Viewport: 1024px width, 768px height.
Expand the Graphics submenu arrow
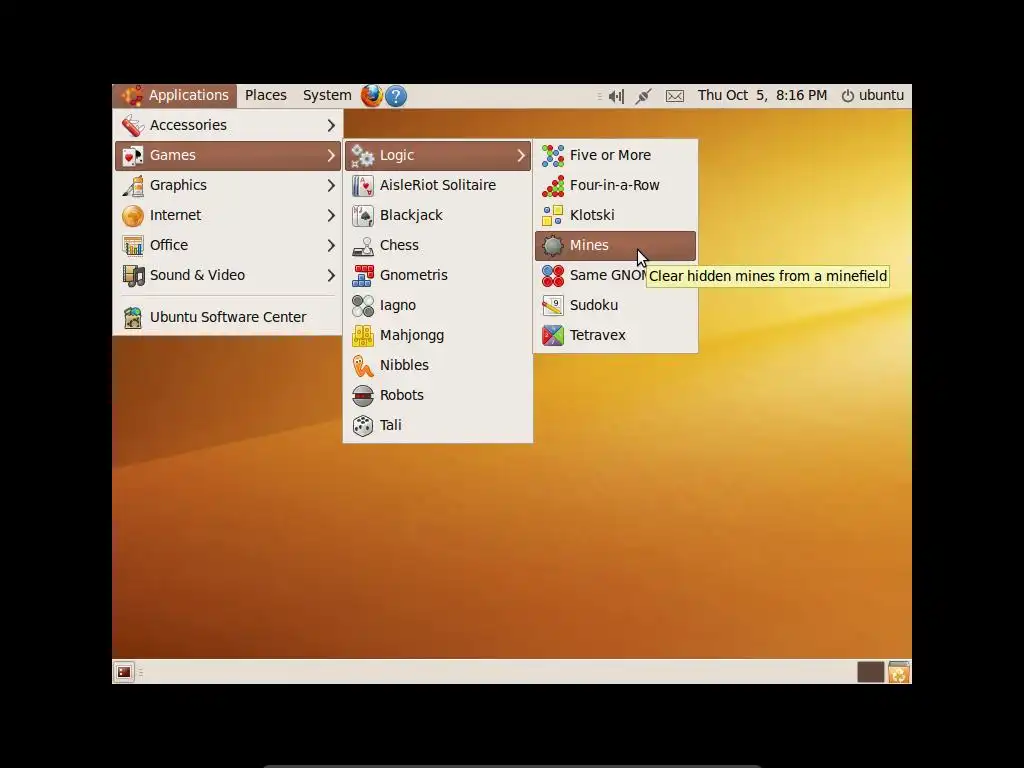(x=331, y=185)
